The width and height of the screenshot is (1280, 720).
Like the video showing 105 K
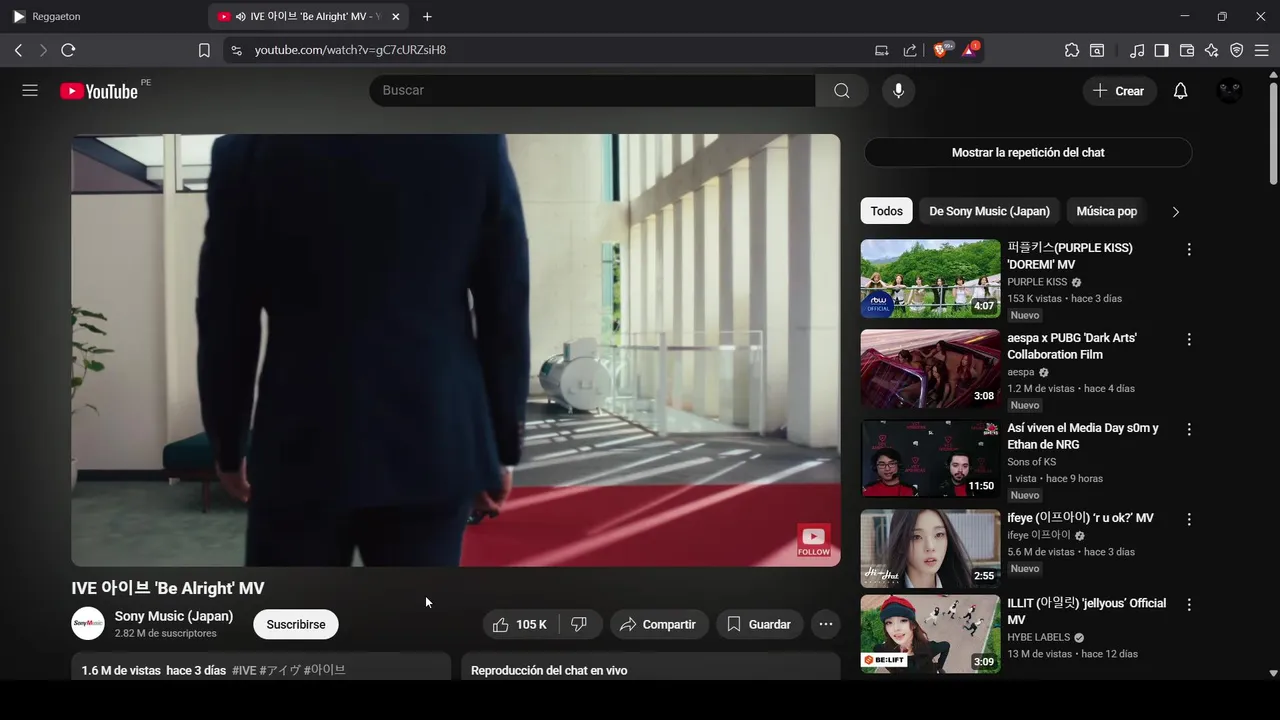coord(520,624)
